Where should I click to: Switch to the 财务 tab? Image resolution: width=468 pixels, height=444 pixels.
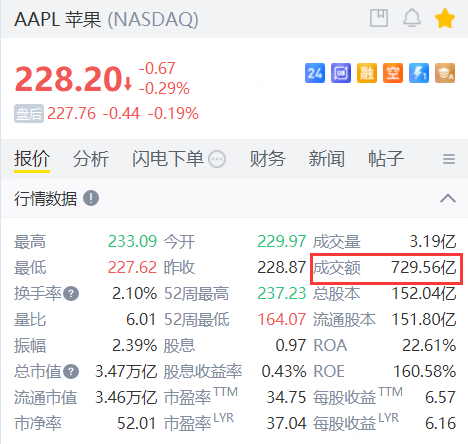268,159
